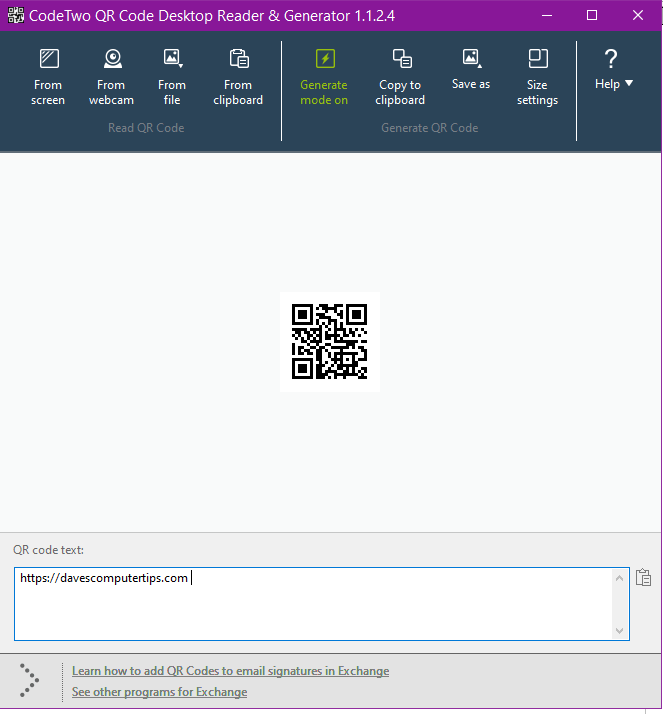Screen dimensions: 663x714
Task: Scan a QR code From webcam
Action: pos(112,77)
